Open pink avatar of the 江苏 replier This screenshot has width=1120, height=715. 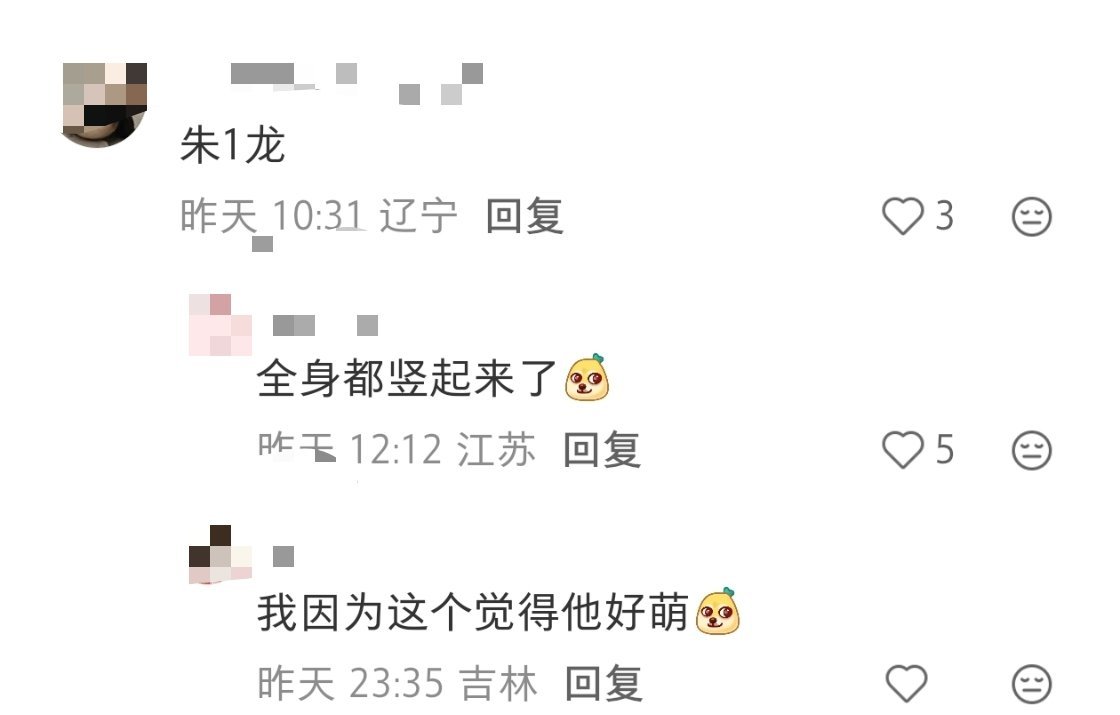pos(220,324)
